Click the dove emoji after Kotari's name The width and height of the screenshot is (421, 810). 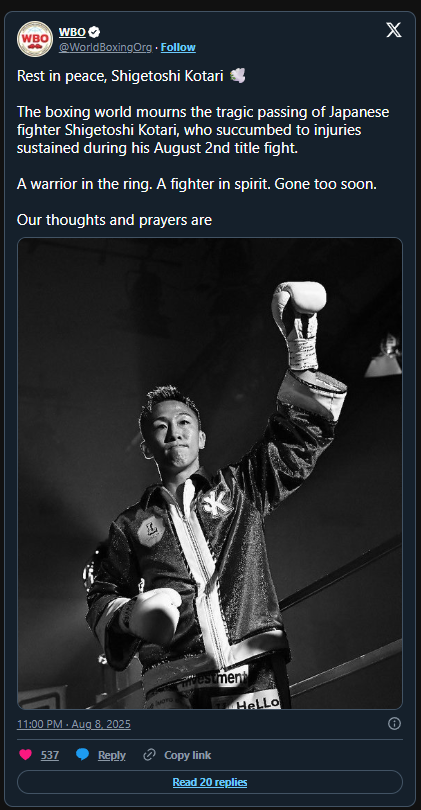point(238,76)
